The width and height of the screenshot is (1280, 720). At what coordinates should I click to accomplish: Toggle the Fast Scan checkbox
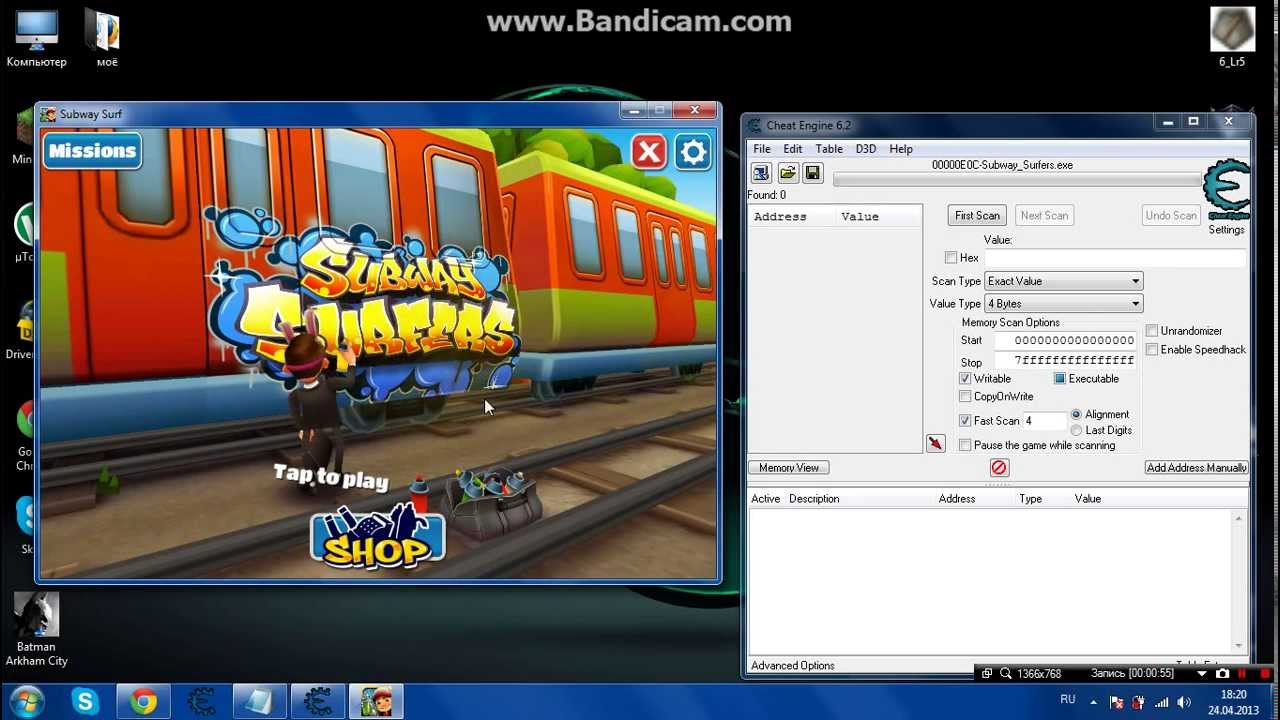965,421
